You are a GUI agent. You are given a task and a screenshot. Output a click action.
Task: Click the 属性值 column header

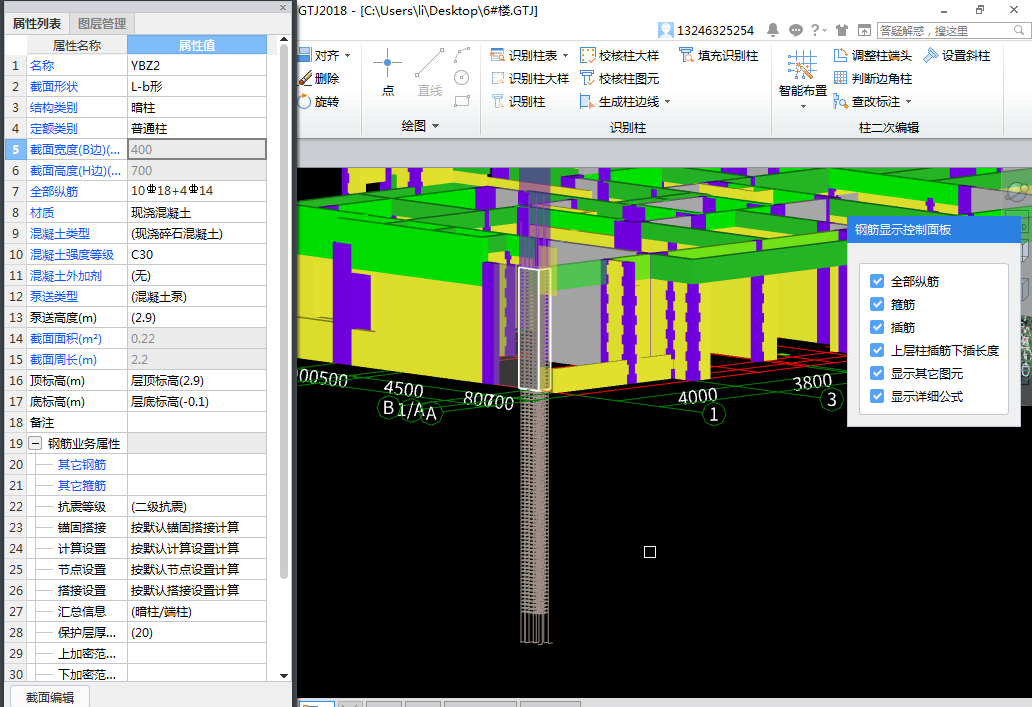click(197, 45)
